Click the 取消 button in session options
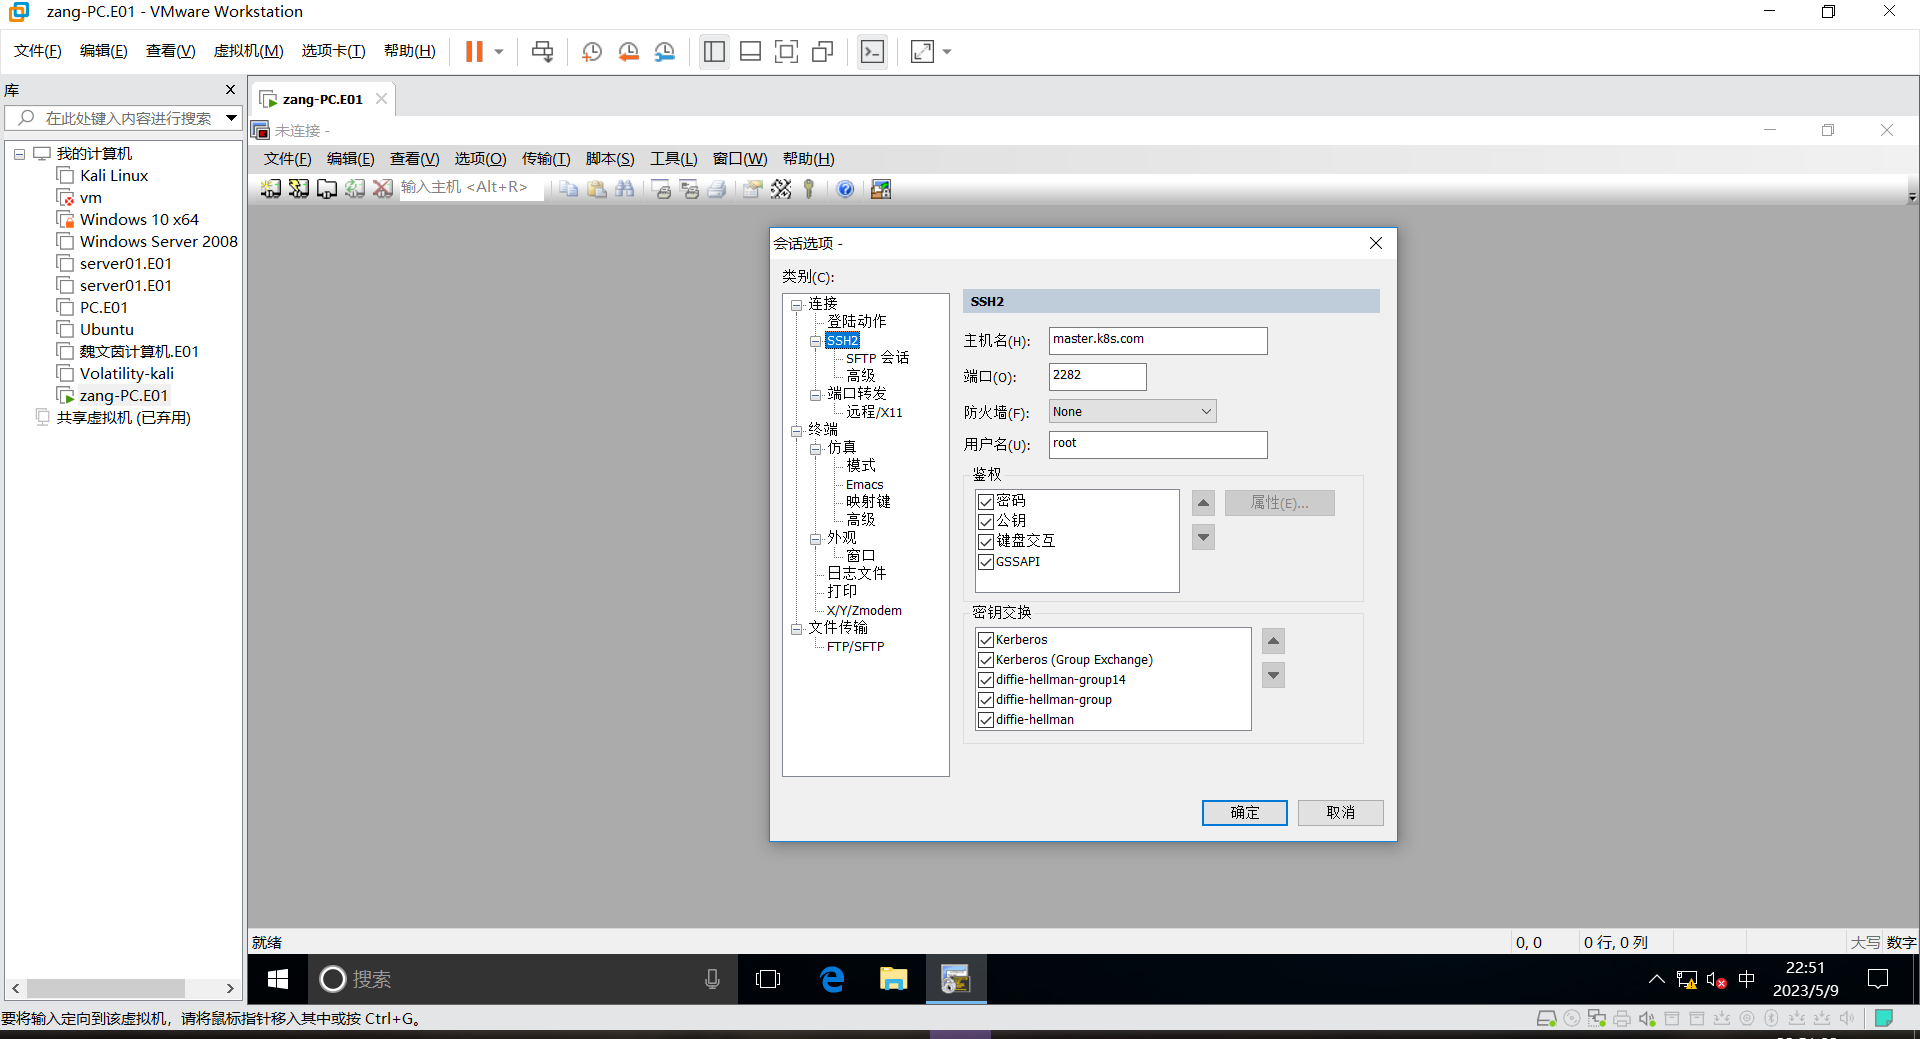 click(1340, 813)
